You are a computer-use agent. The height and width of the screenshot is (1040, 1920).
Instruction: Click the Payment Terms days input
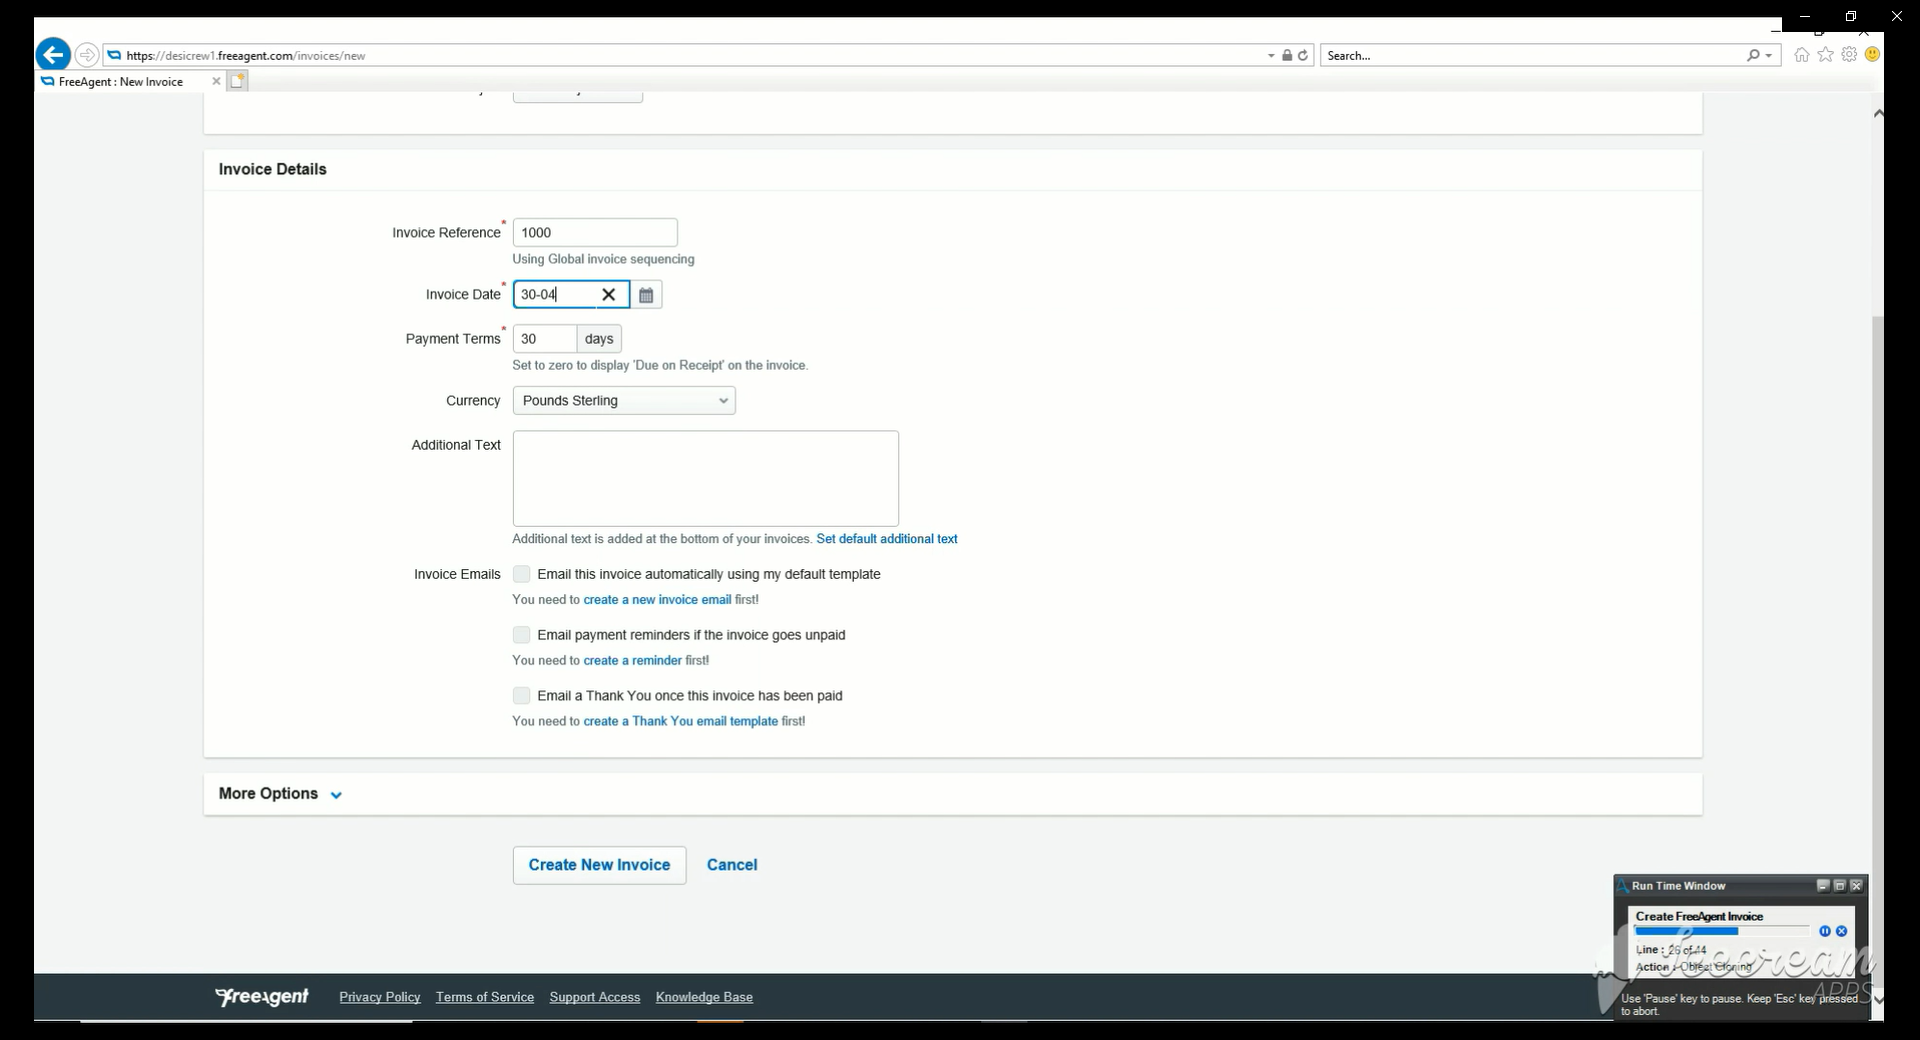[x=545, y=339]
